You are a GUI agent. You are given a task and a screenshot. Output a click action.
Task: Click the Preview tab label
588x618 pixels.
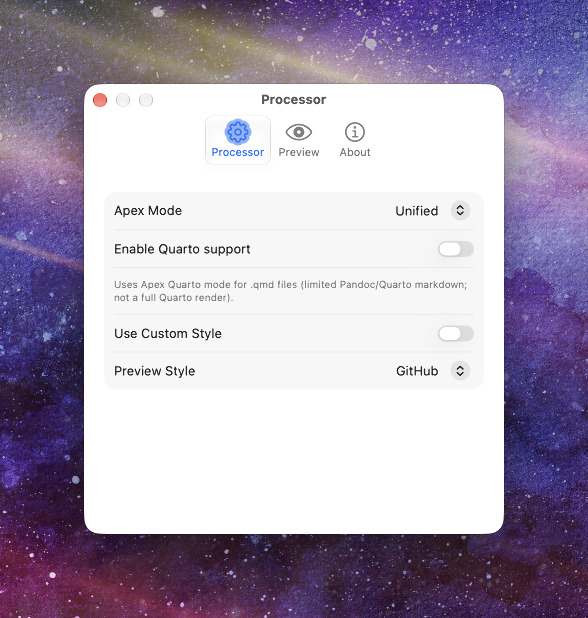pyautogui.click(x=299, y=153)
